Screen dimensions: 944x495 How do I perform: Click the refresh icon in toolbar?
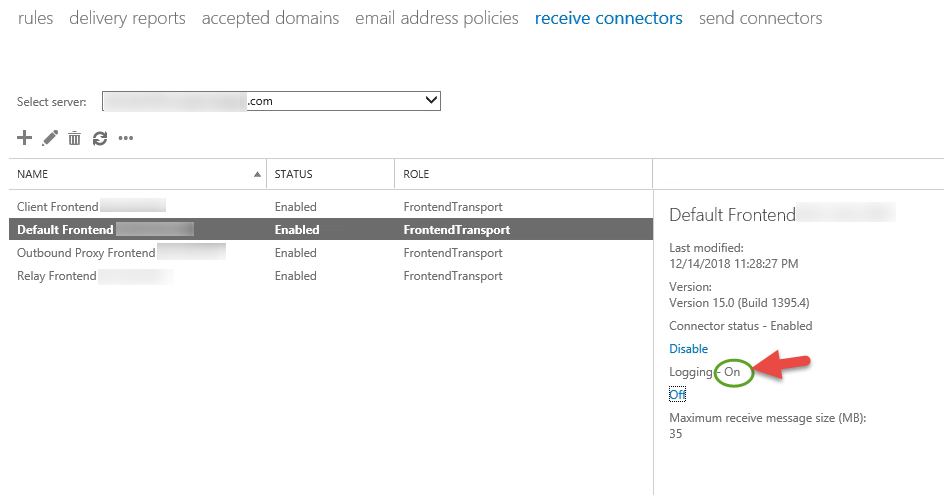point(99,139)
